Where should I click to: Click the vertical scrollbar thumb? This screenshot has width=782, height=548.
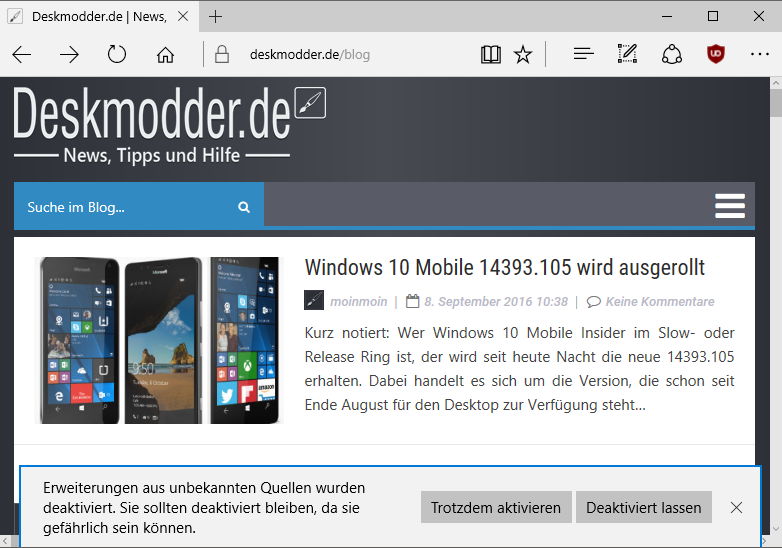(x=776, y=103)
